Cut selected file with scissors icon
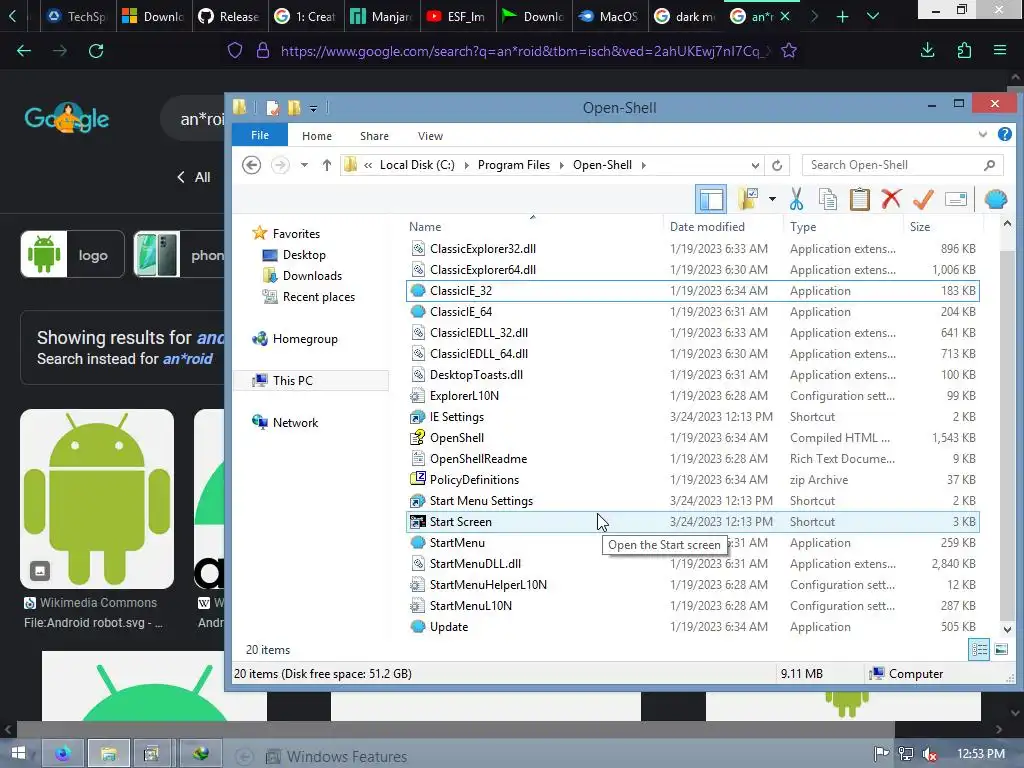 796,199
